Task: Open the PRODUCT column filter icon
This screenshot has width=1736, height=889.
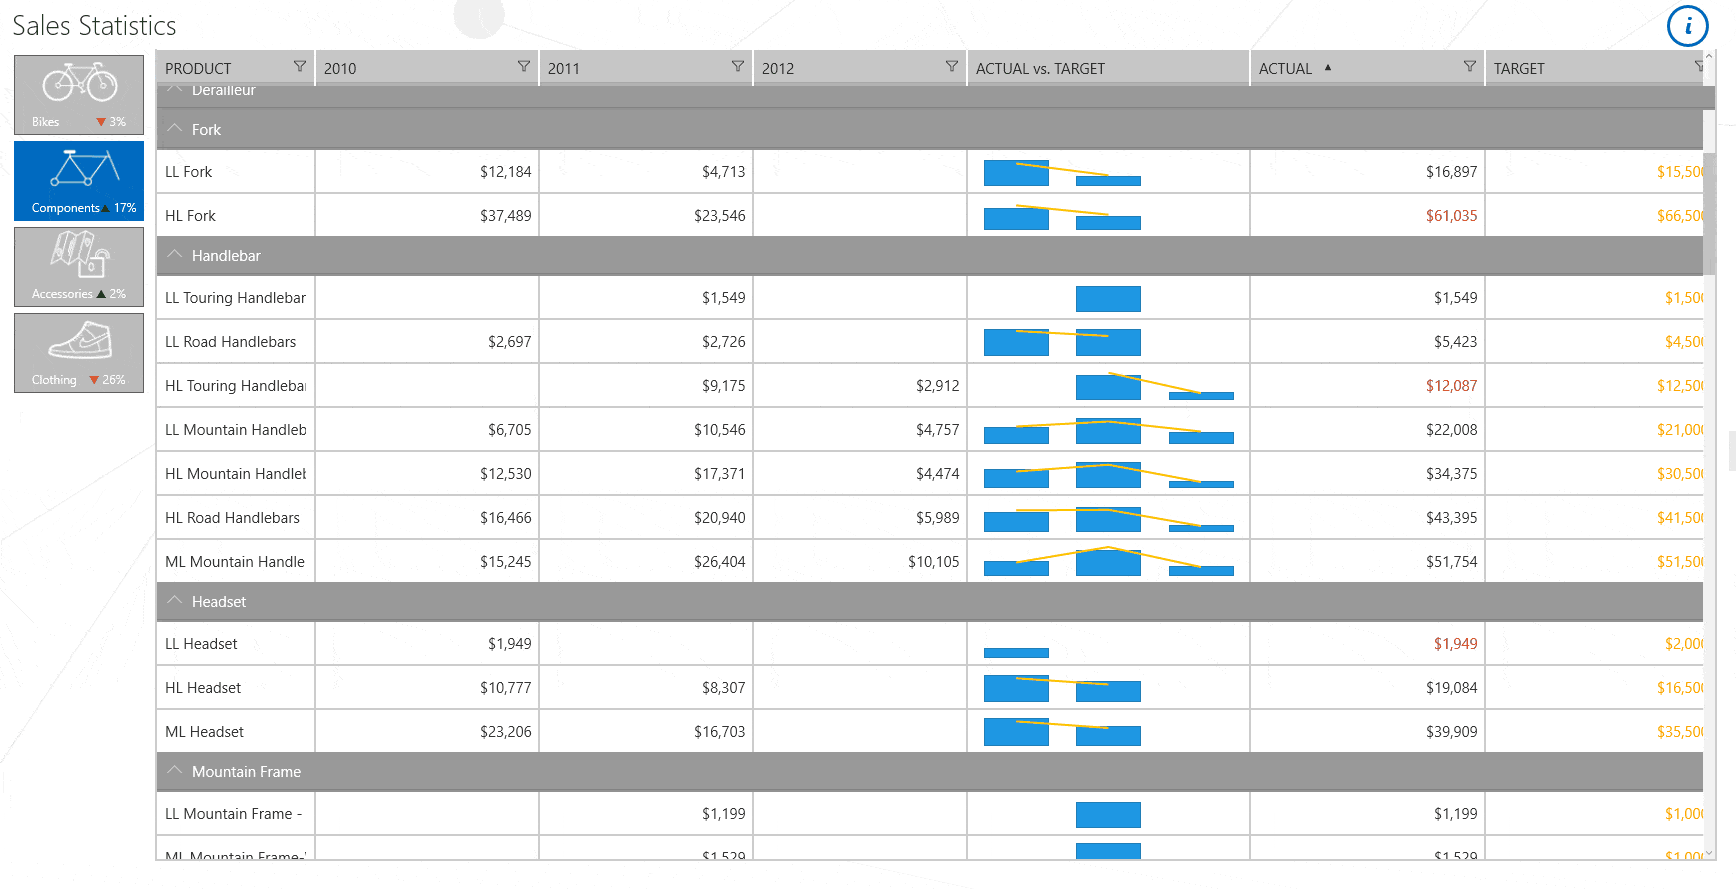Action: (299, 67)
